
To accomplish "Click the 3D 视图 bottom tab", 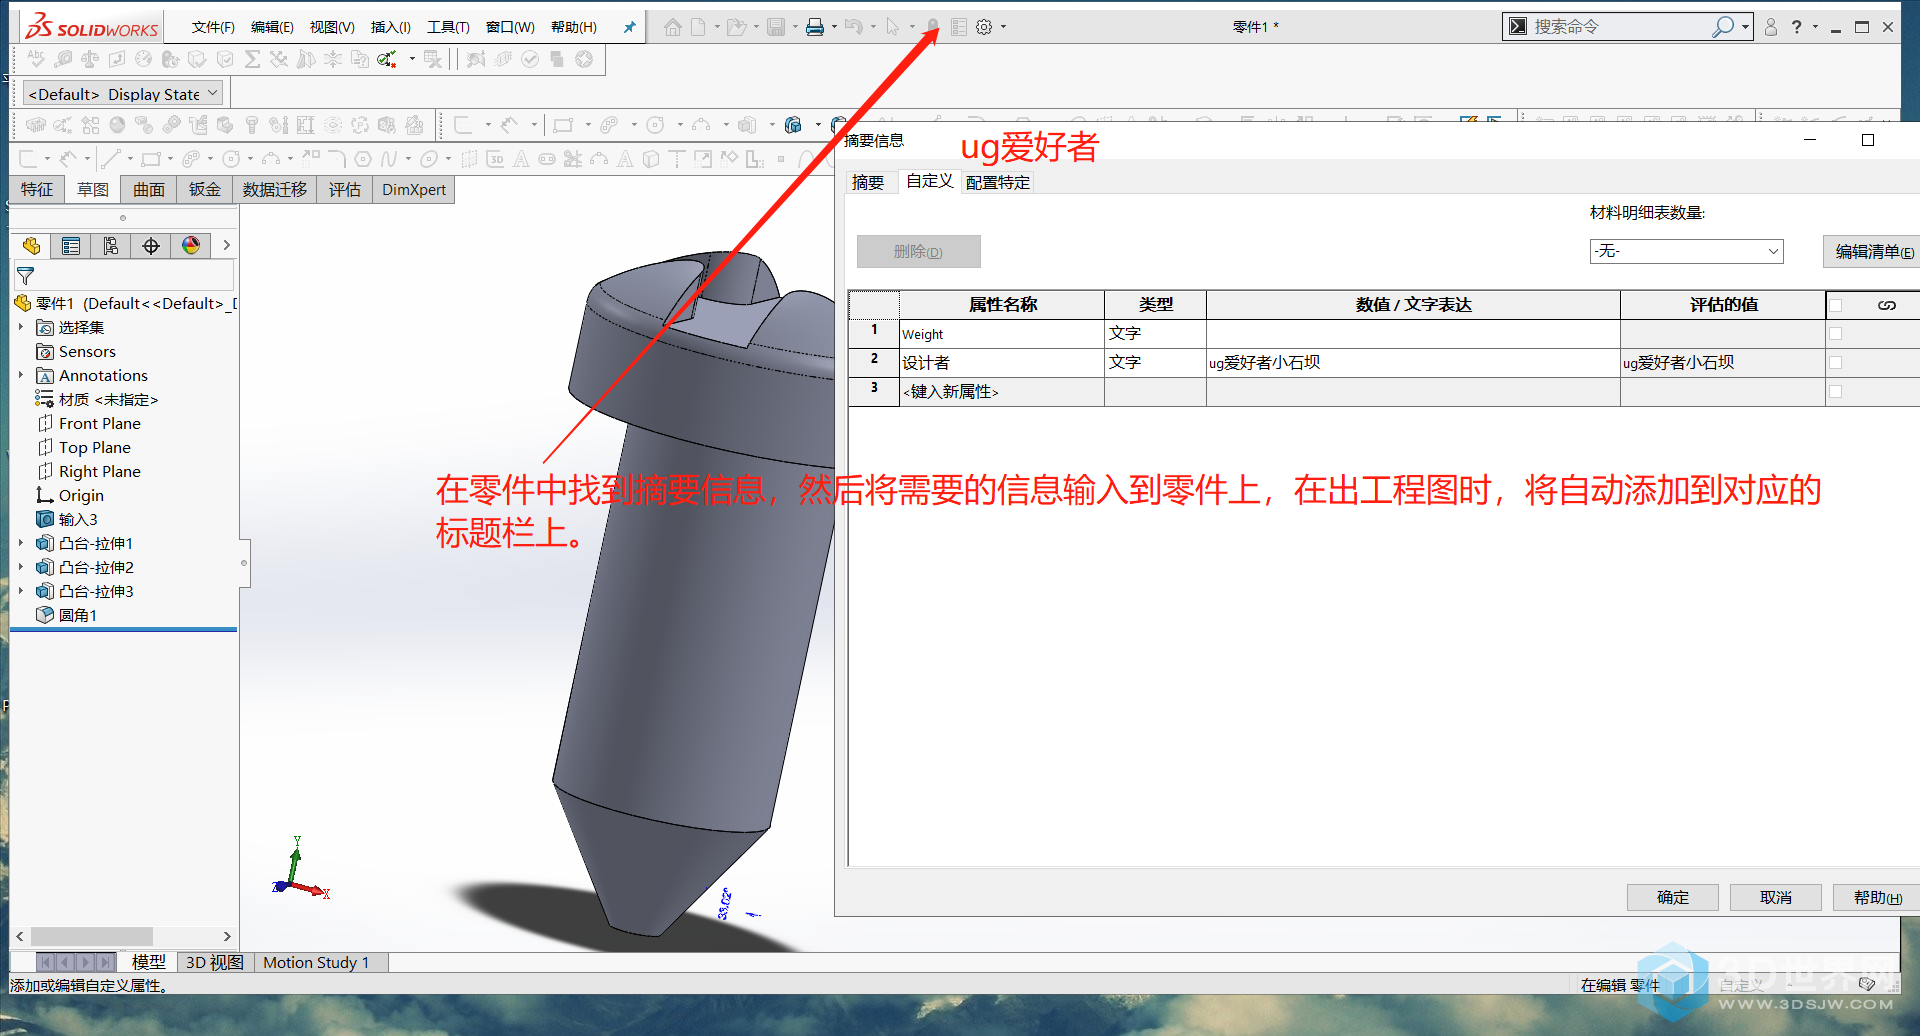I will pos(215,962).
